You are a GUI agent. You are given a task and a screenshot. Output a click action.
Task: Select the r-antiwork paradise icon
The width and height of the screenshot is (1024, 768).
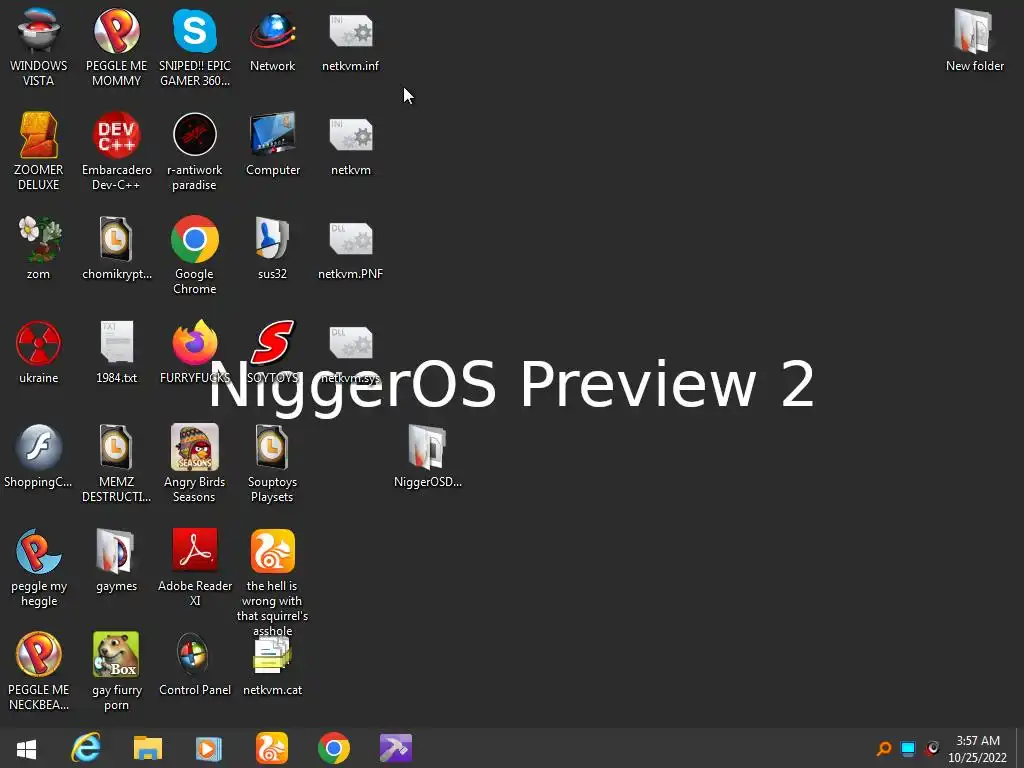(x=195, y=151)
